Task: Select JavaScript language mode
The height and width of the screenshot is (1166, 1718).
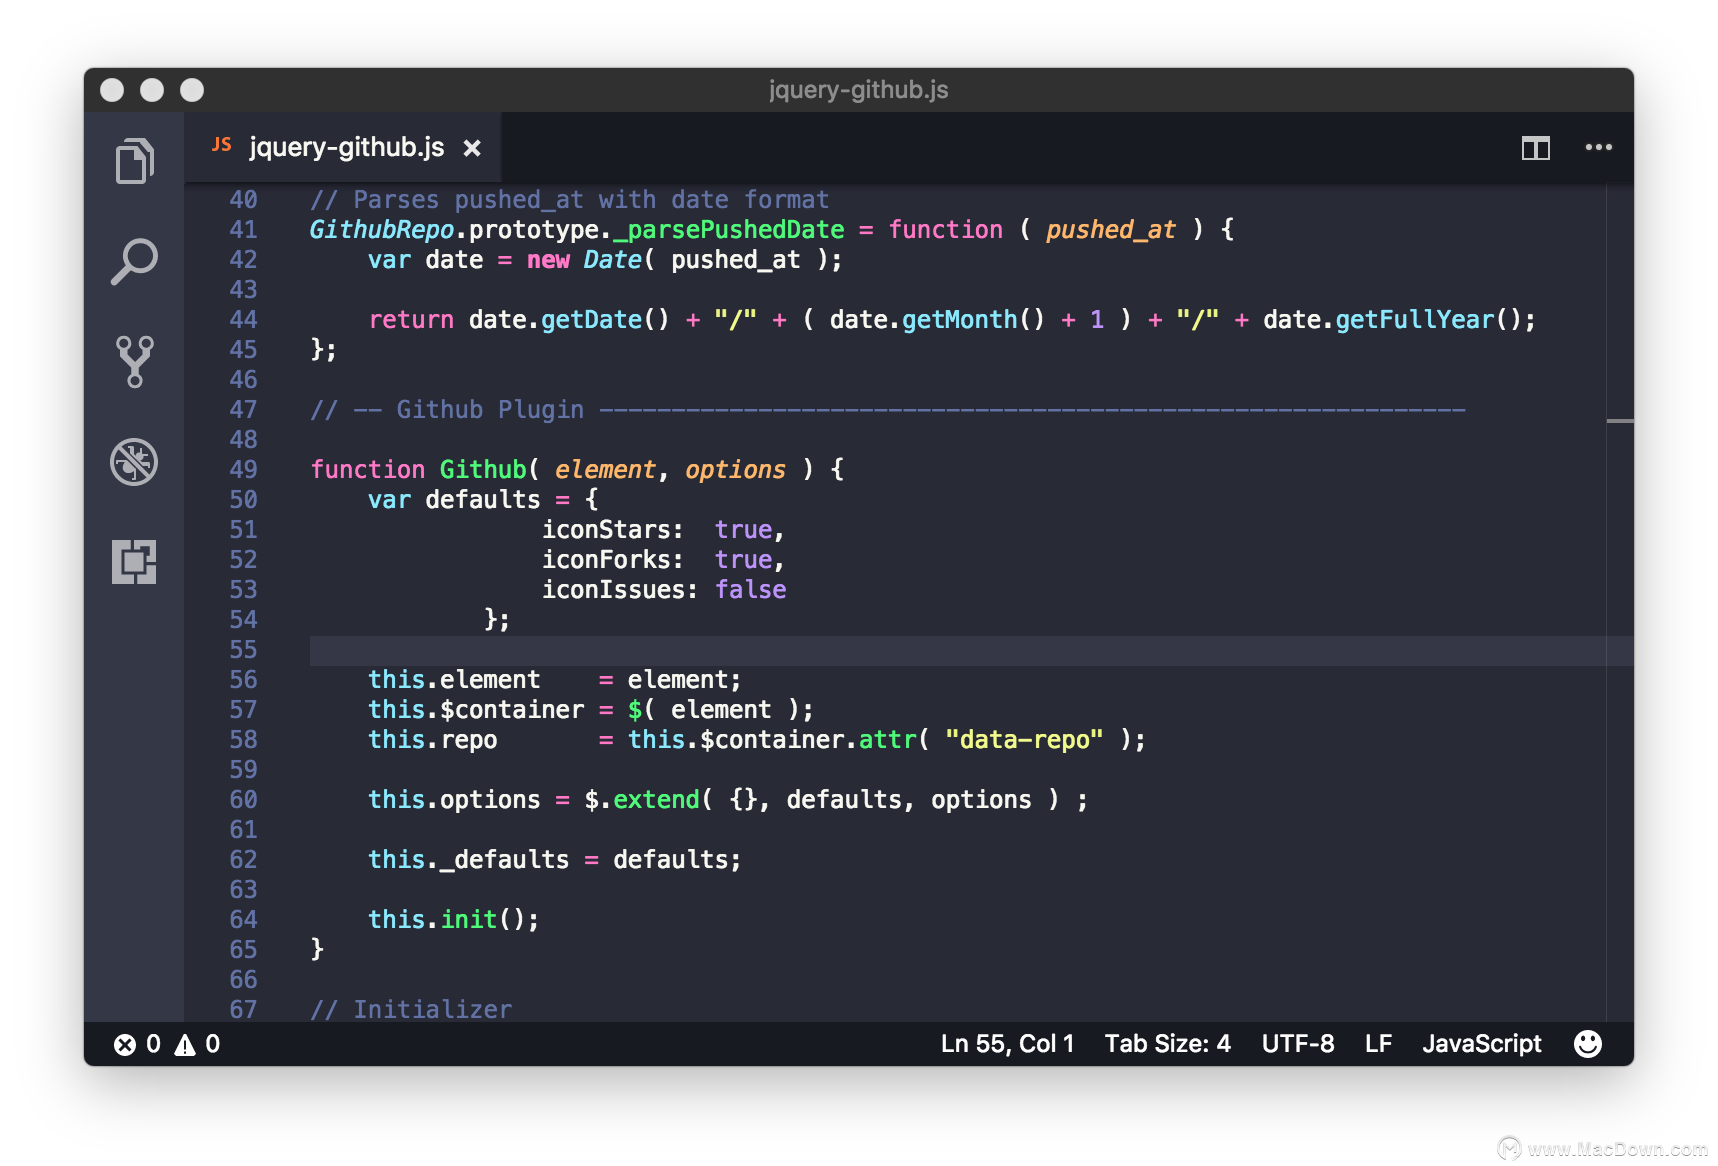Action: [x=1481, y=1044]
